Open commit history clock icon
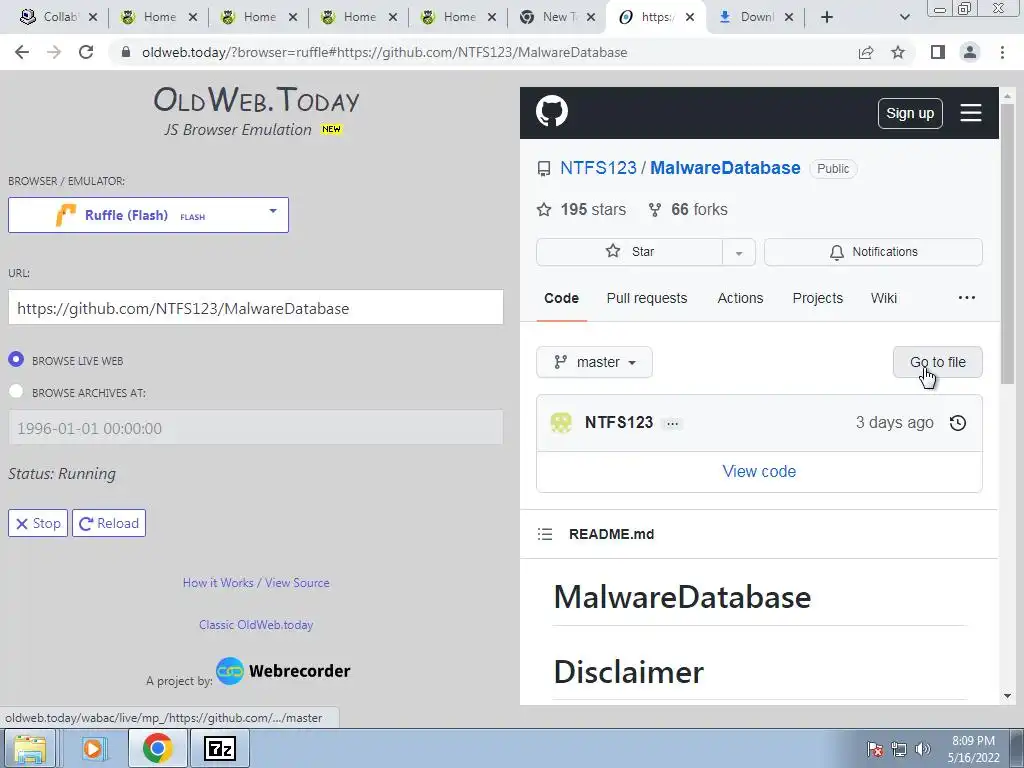Image resolution: width=1024 pixels, height=768 pixels. coord(957,423)
